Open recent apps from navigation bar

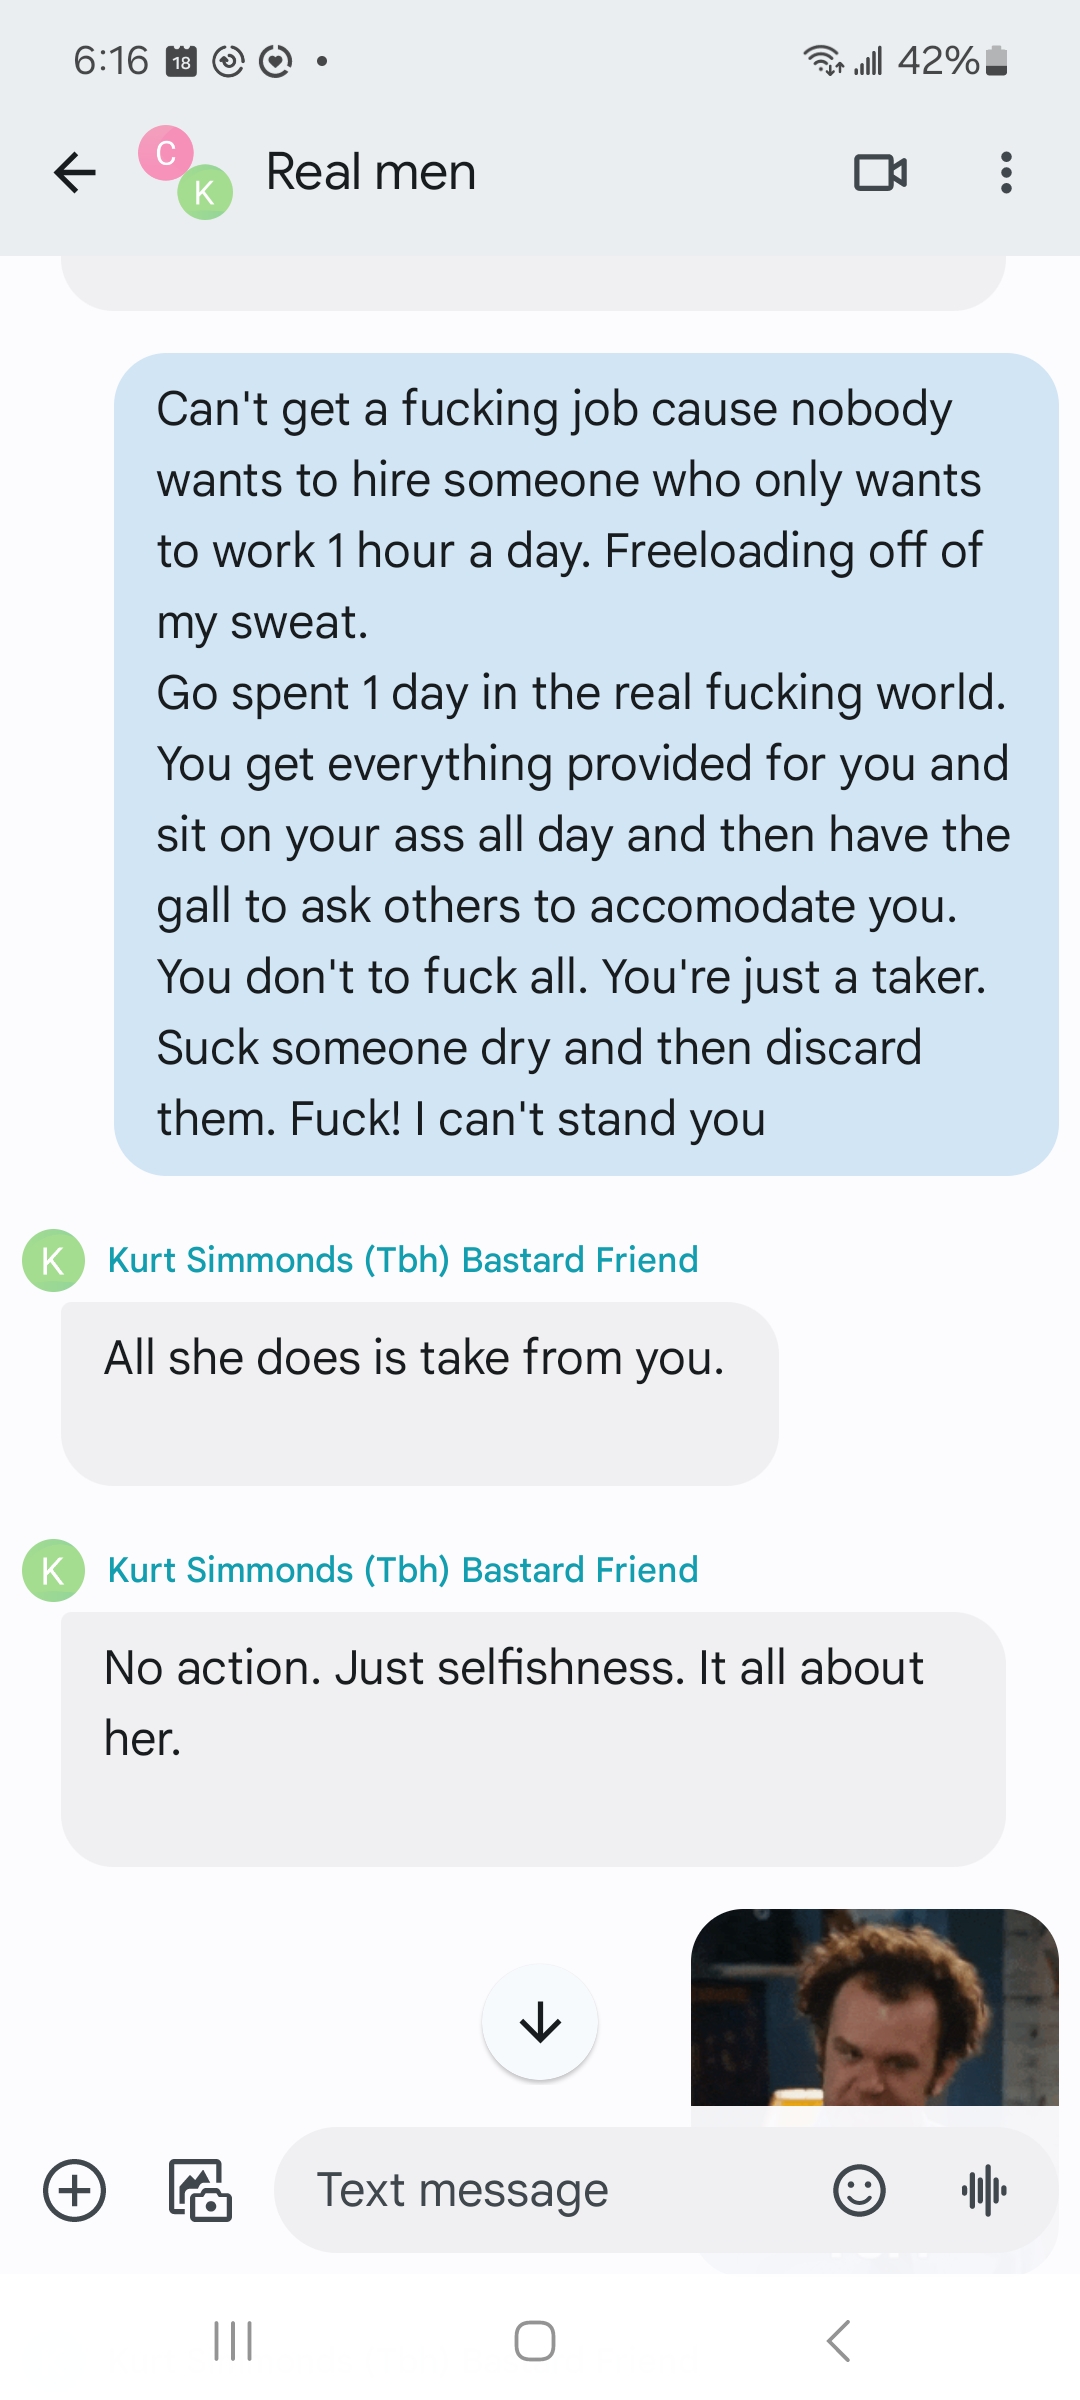point(233,2341)
